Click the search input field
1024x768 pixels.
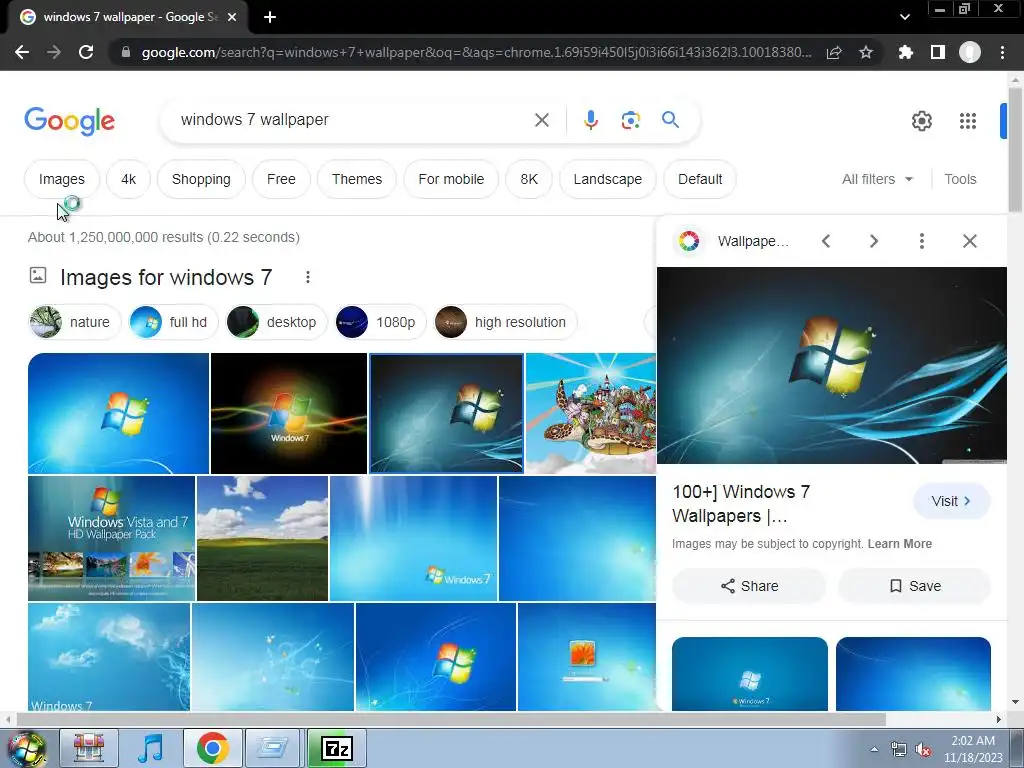(353, 120)
